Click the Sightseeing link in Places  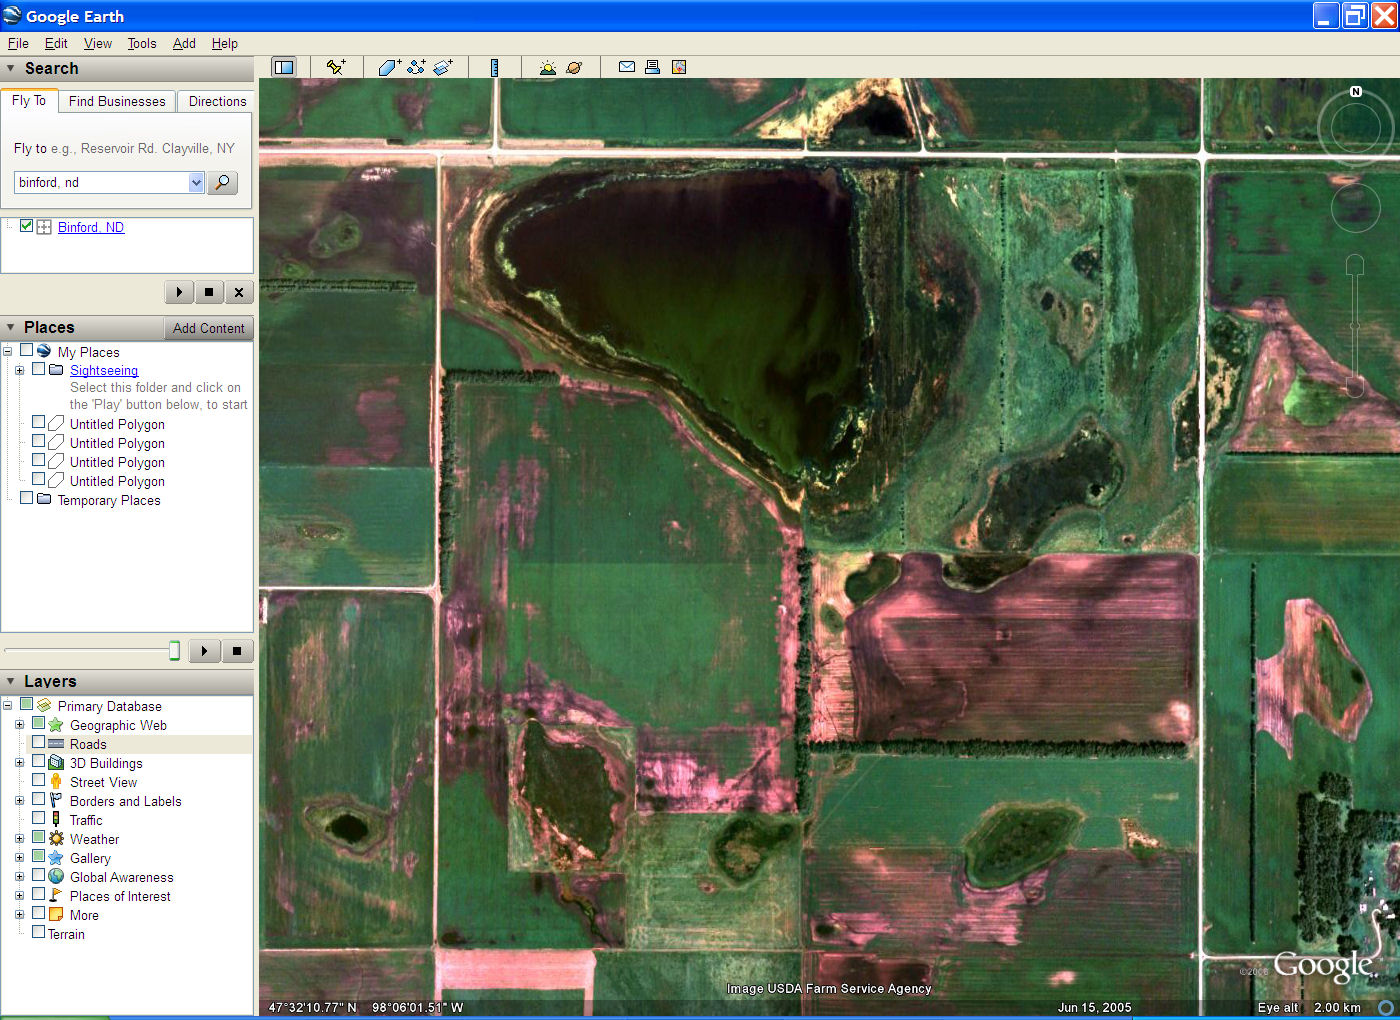[104, 370]
